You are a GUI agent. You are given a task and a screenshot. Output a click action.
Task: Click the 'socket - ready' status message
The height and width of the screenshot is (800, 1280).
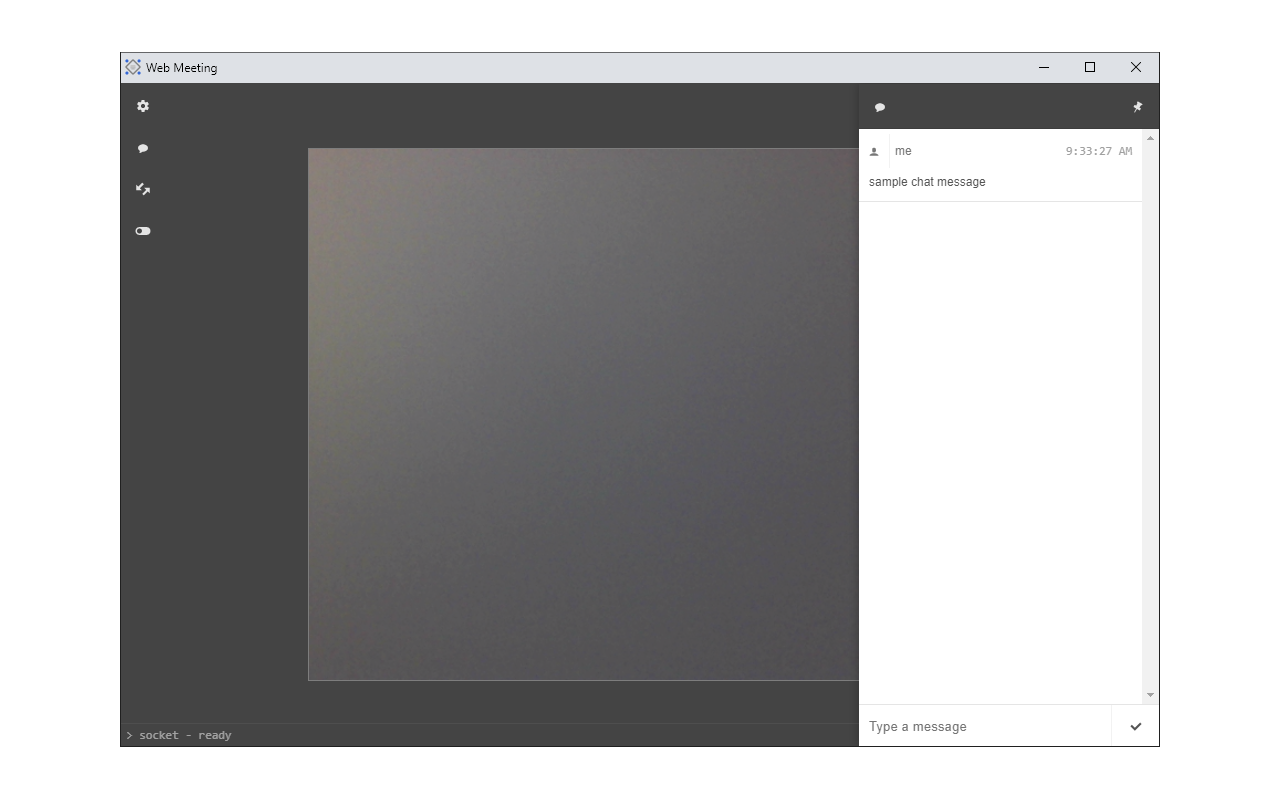tap(182, 735)
